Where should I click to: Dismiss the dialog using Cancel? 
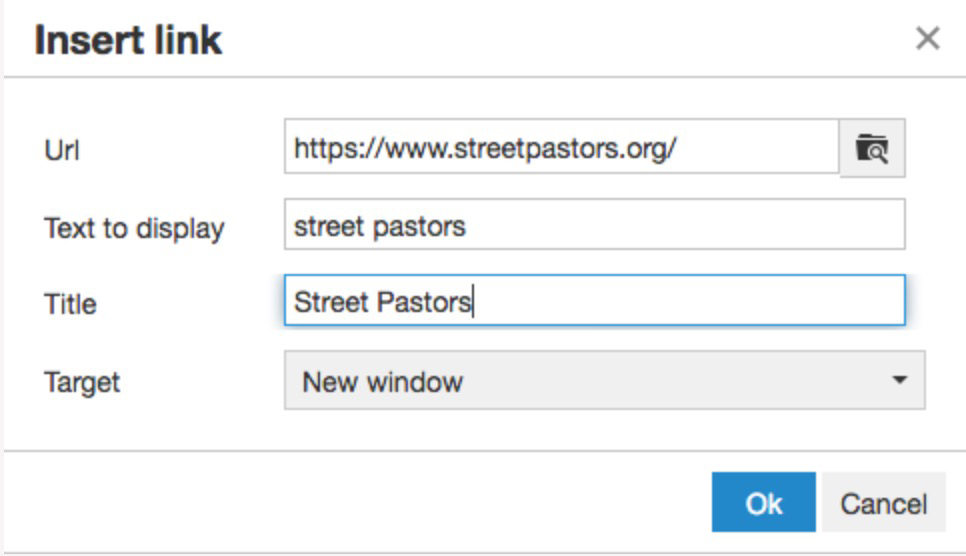[883, 502]
